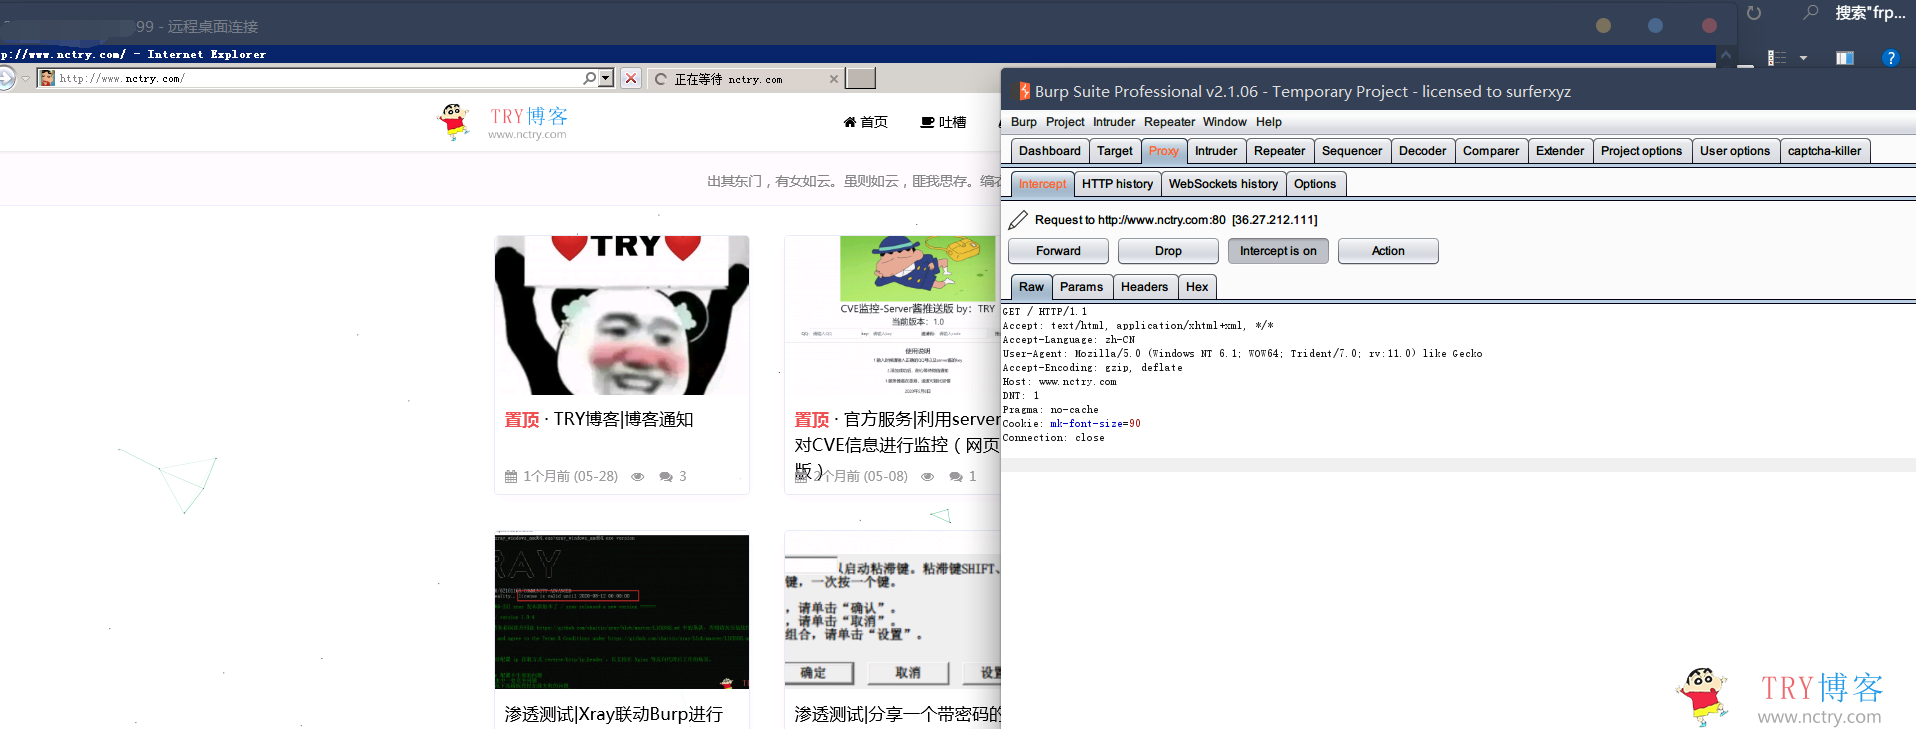The height and width of the screenshot is (729, 1916).
Task: Open the Sequencer tab
Action: pos(1352,151)
